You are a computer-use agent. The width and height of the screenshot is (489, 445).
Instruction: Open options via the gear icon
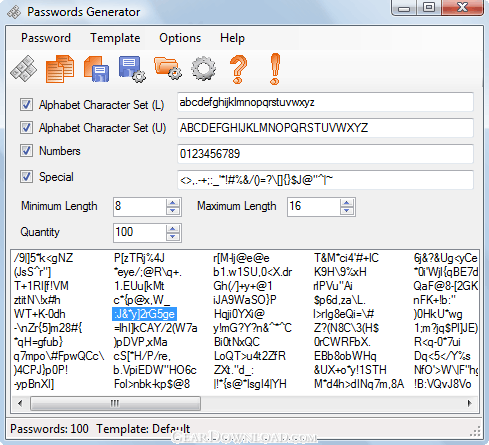point(203,68)
